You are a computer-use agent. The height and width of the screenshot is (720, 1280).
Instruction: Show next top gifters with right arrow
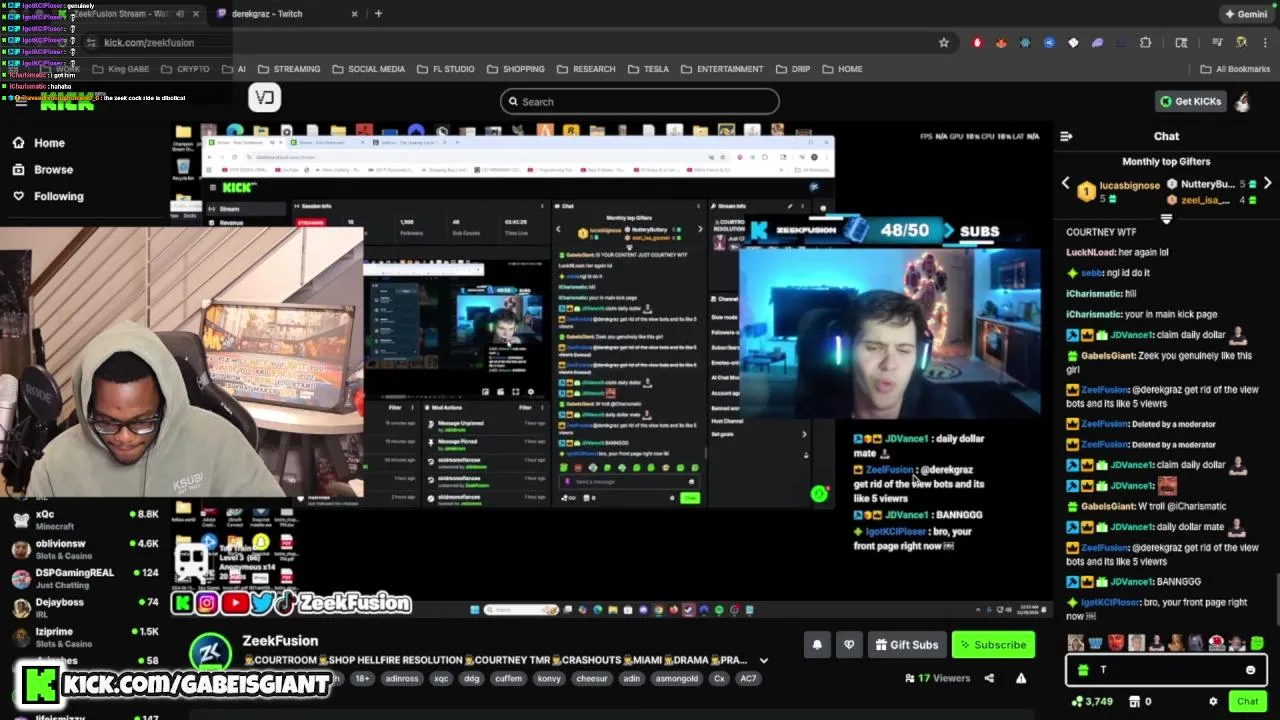point(1267,184)
